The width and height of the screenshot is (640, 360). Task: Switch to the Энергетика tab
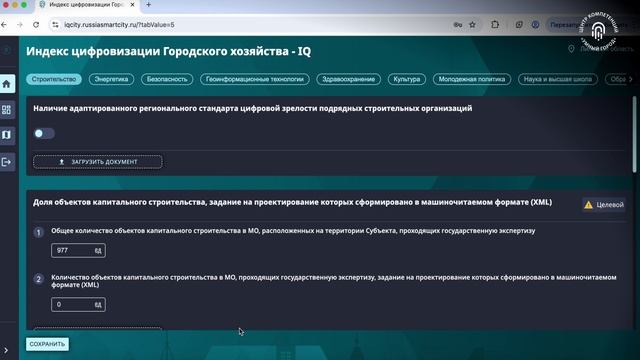pos(111,79)
